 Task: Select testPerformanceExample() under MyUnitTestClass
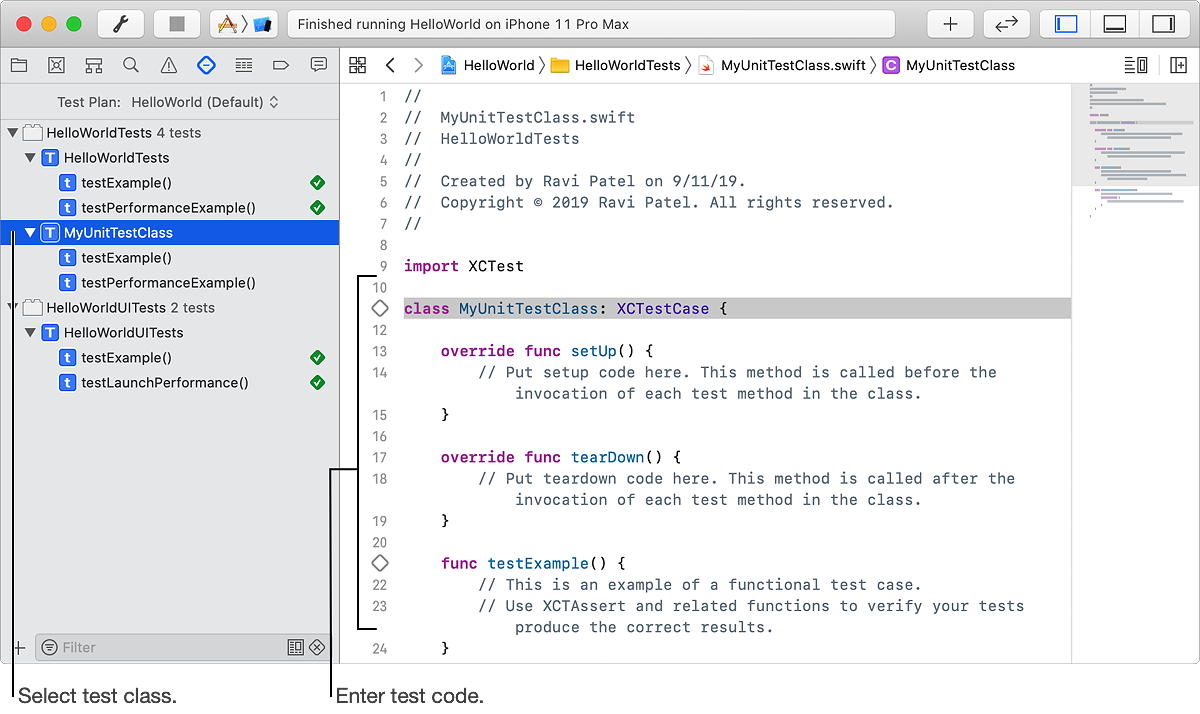170,282
